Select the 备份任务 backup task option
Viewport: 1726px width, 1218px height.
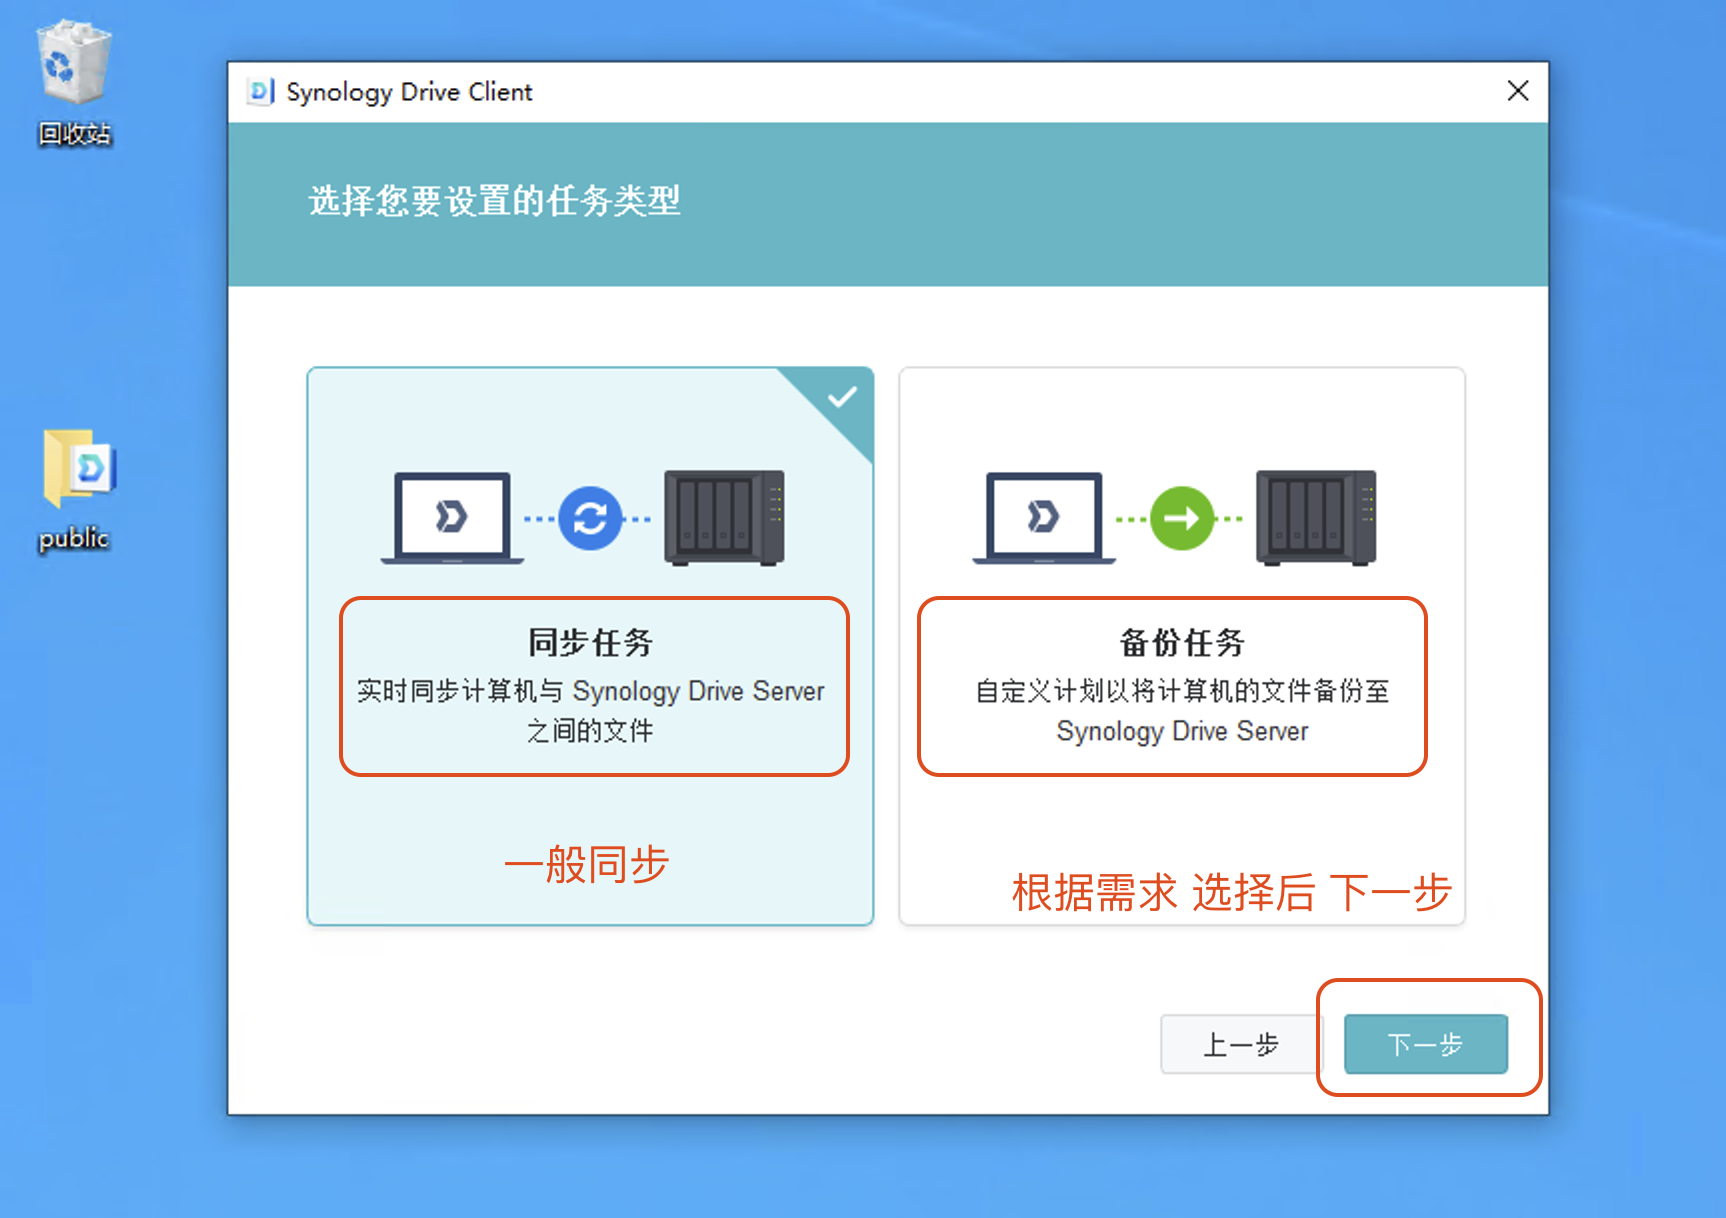pos(1182,646)
